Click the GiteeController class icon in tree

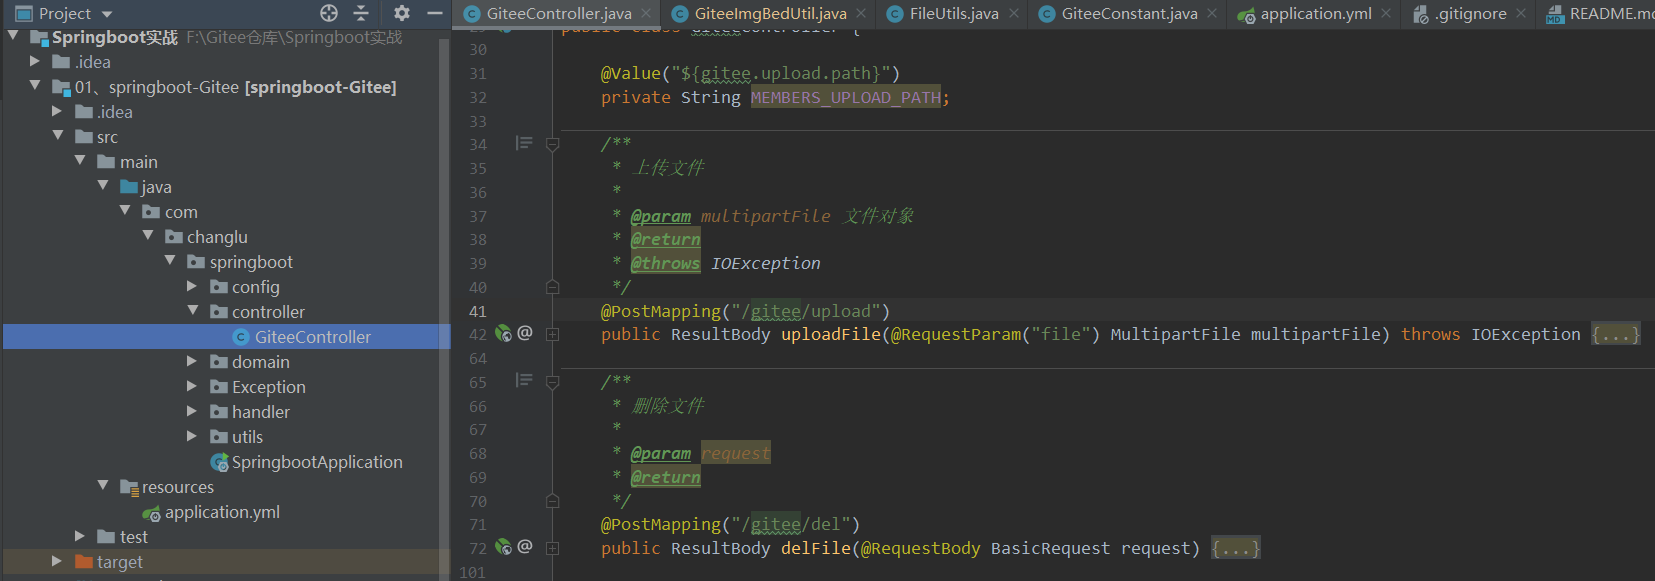click(x=240, y=337)
